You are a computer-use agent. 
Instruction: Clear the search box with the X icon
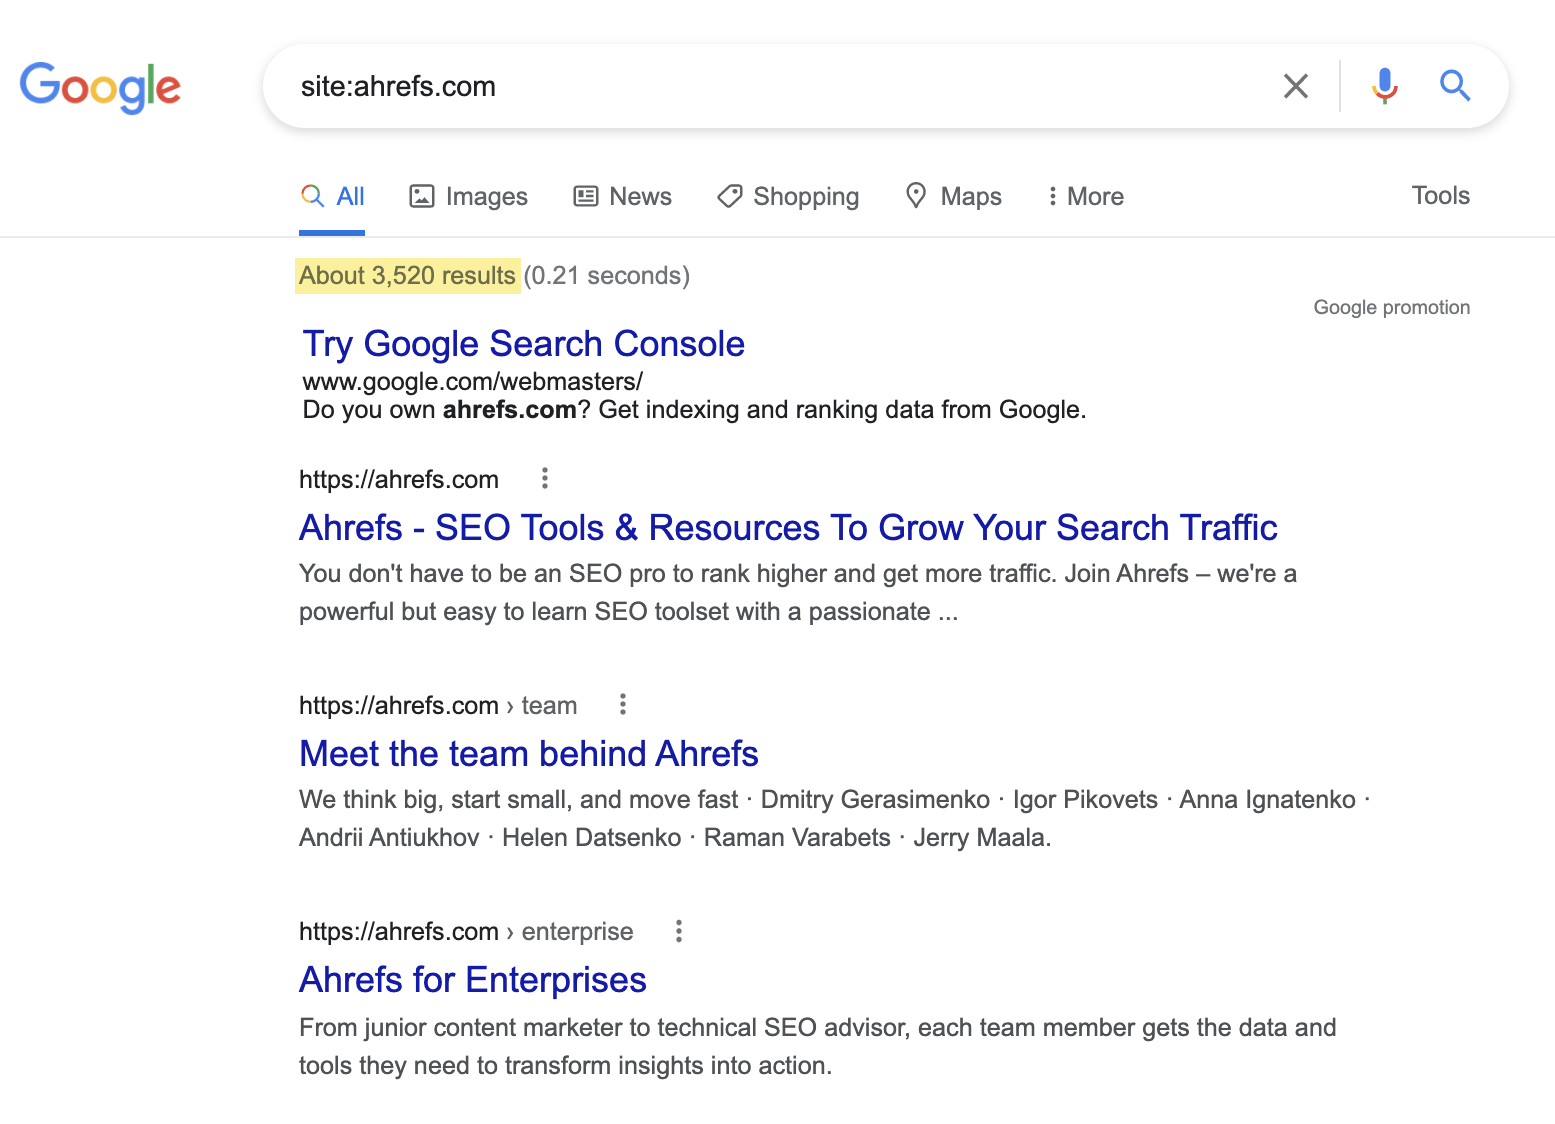coord(1295,87)
